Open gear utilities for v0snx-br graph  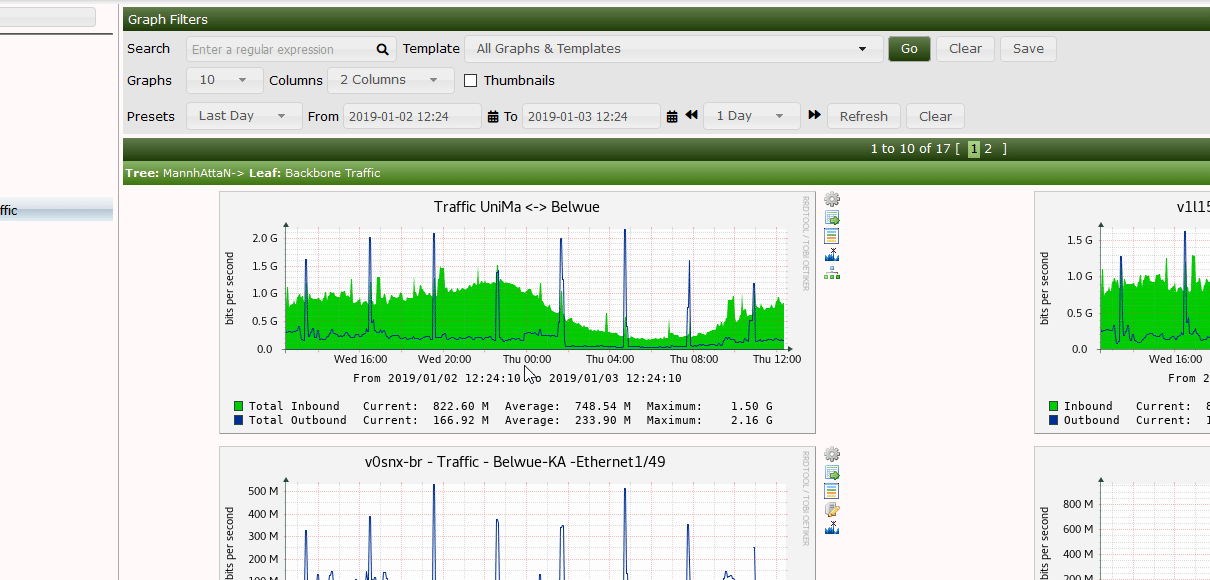point(832,455)
